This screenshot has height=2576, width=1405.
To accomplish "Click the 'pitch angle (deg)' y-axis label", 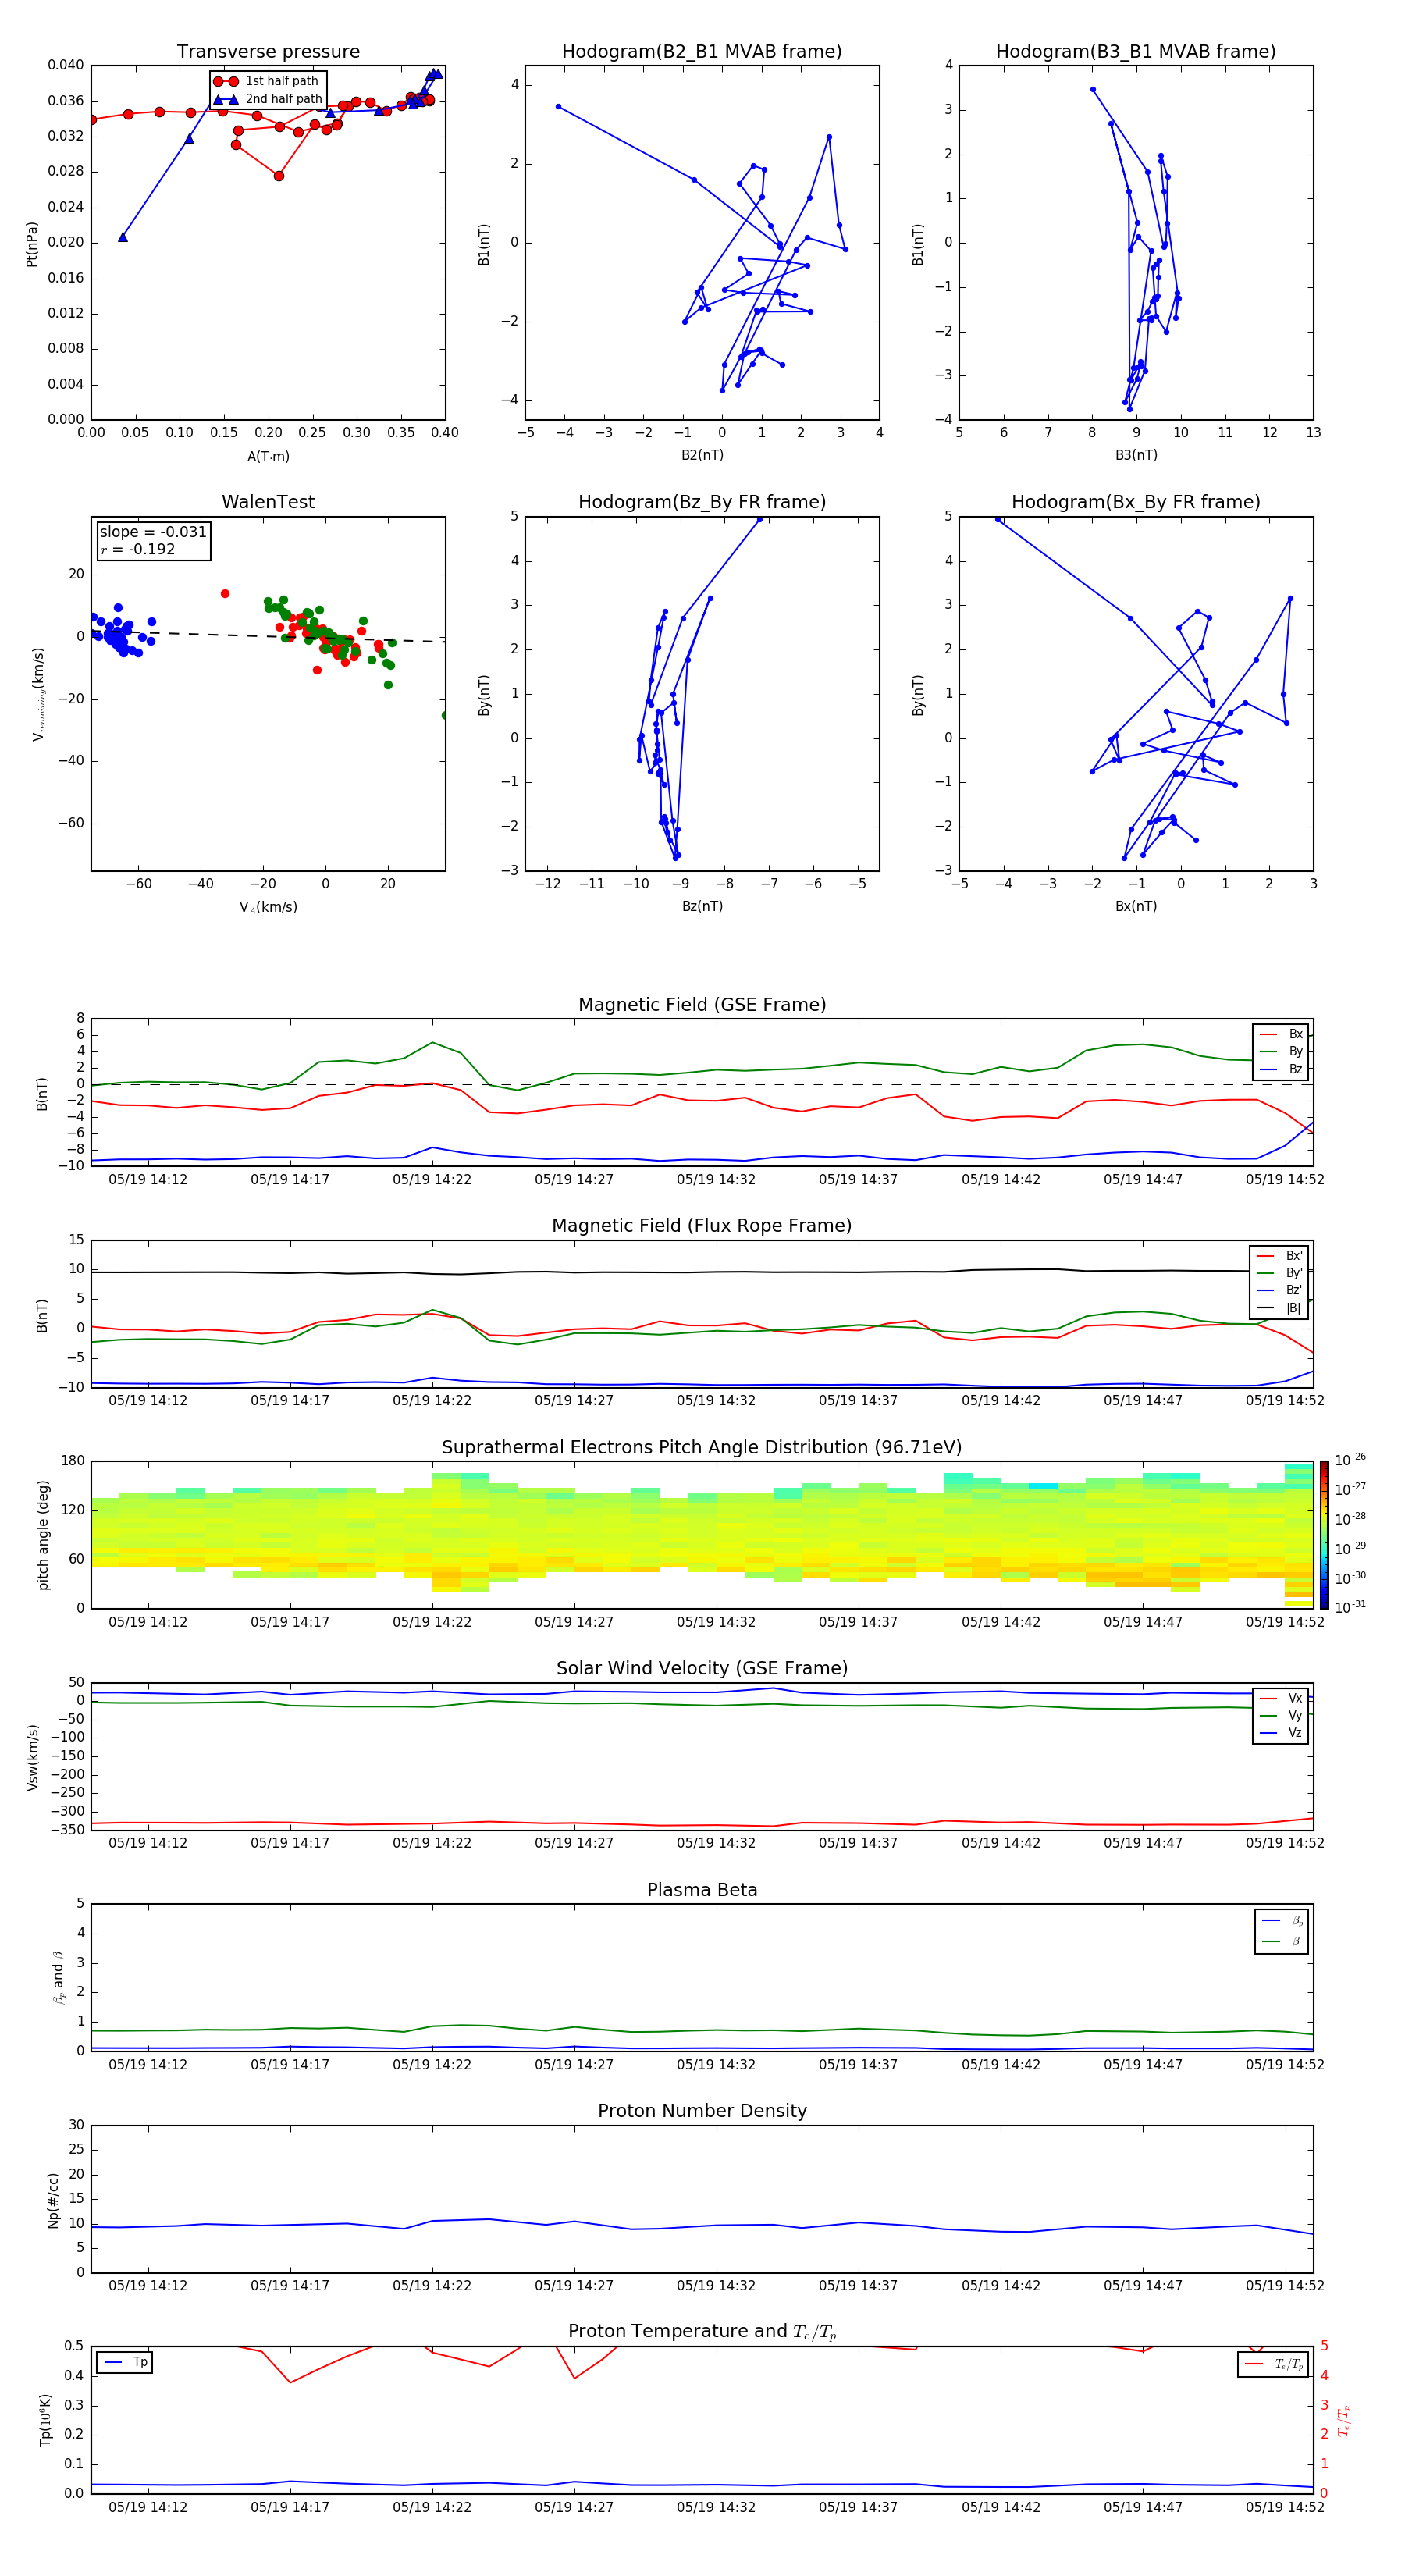I will point(43,1535).
